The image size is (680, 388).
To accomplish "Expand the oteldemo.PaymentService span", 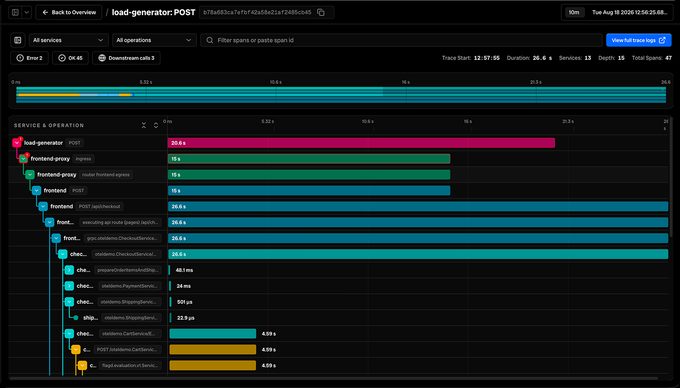I will pos(69,286).
